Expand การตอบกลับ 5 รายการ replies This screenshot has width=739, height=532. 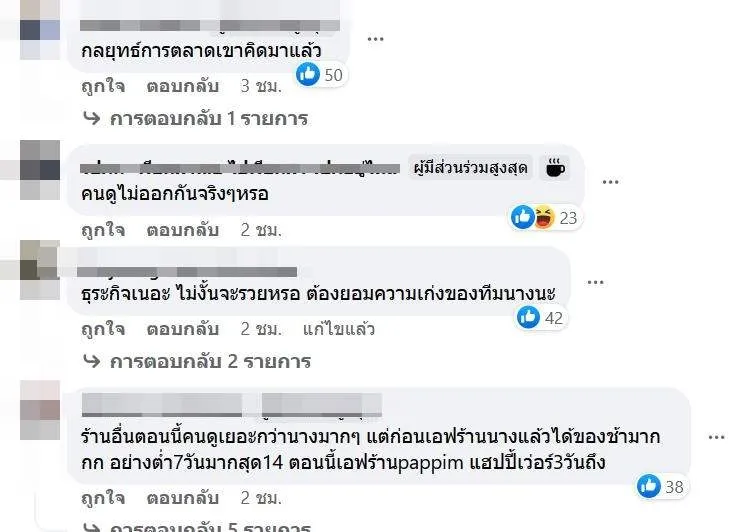[x=197, y=526]
